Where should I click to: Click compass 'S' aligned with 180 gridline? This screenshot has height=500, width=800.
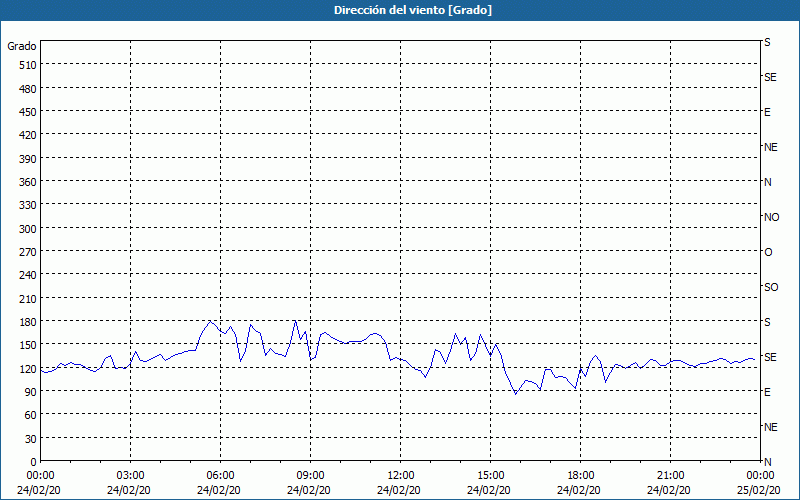(767, 322)
